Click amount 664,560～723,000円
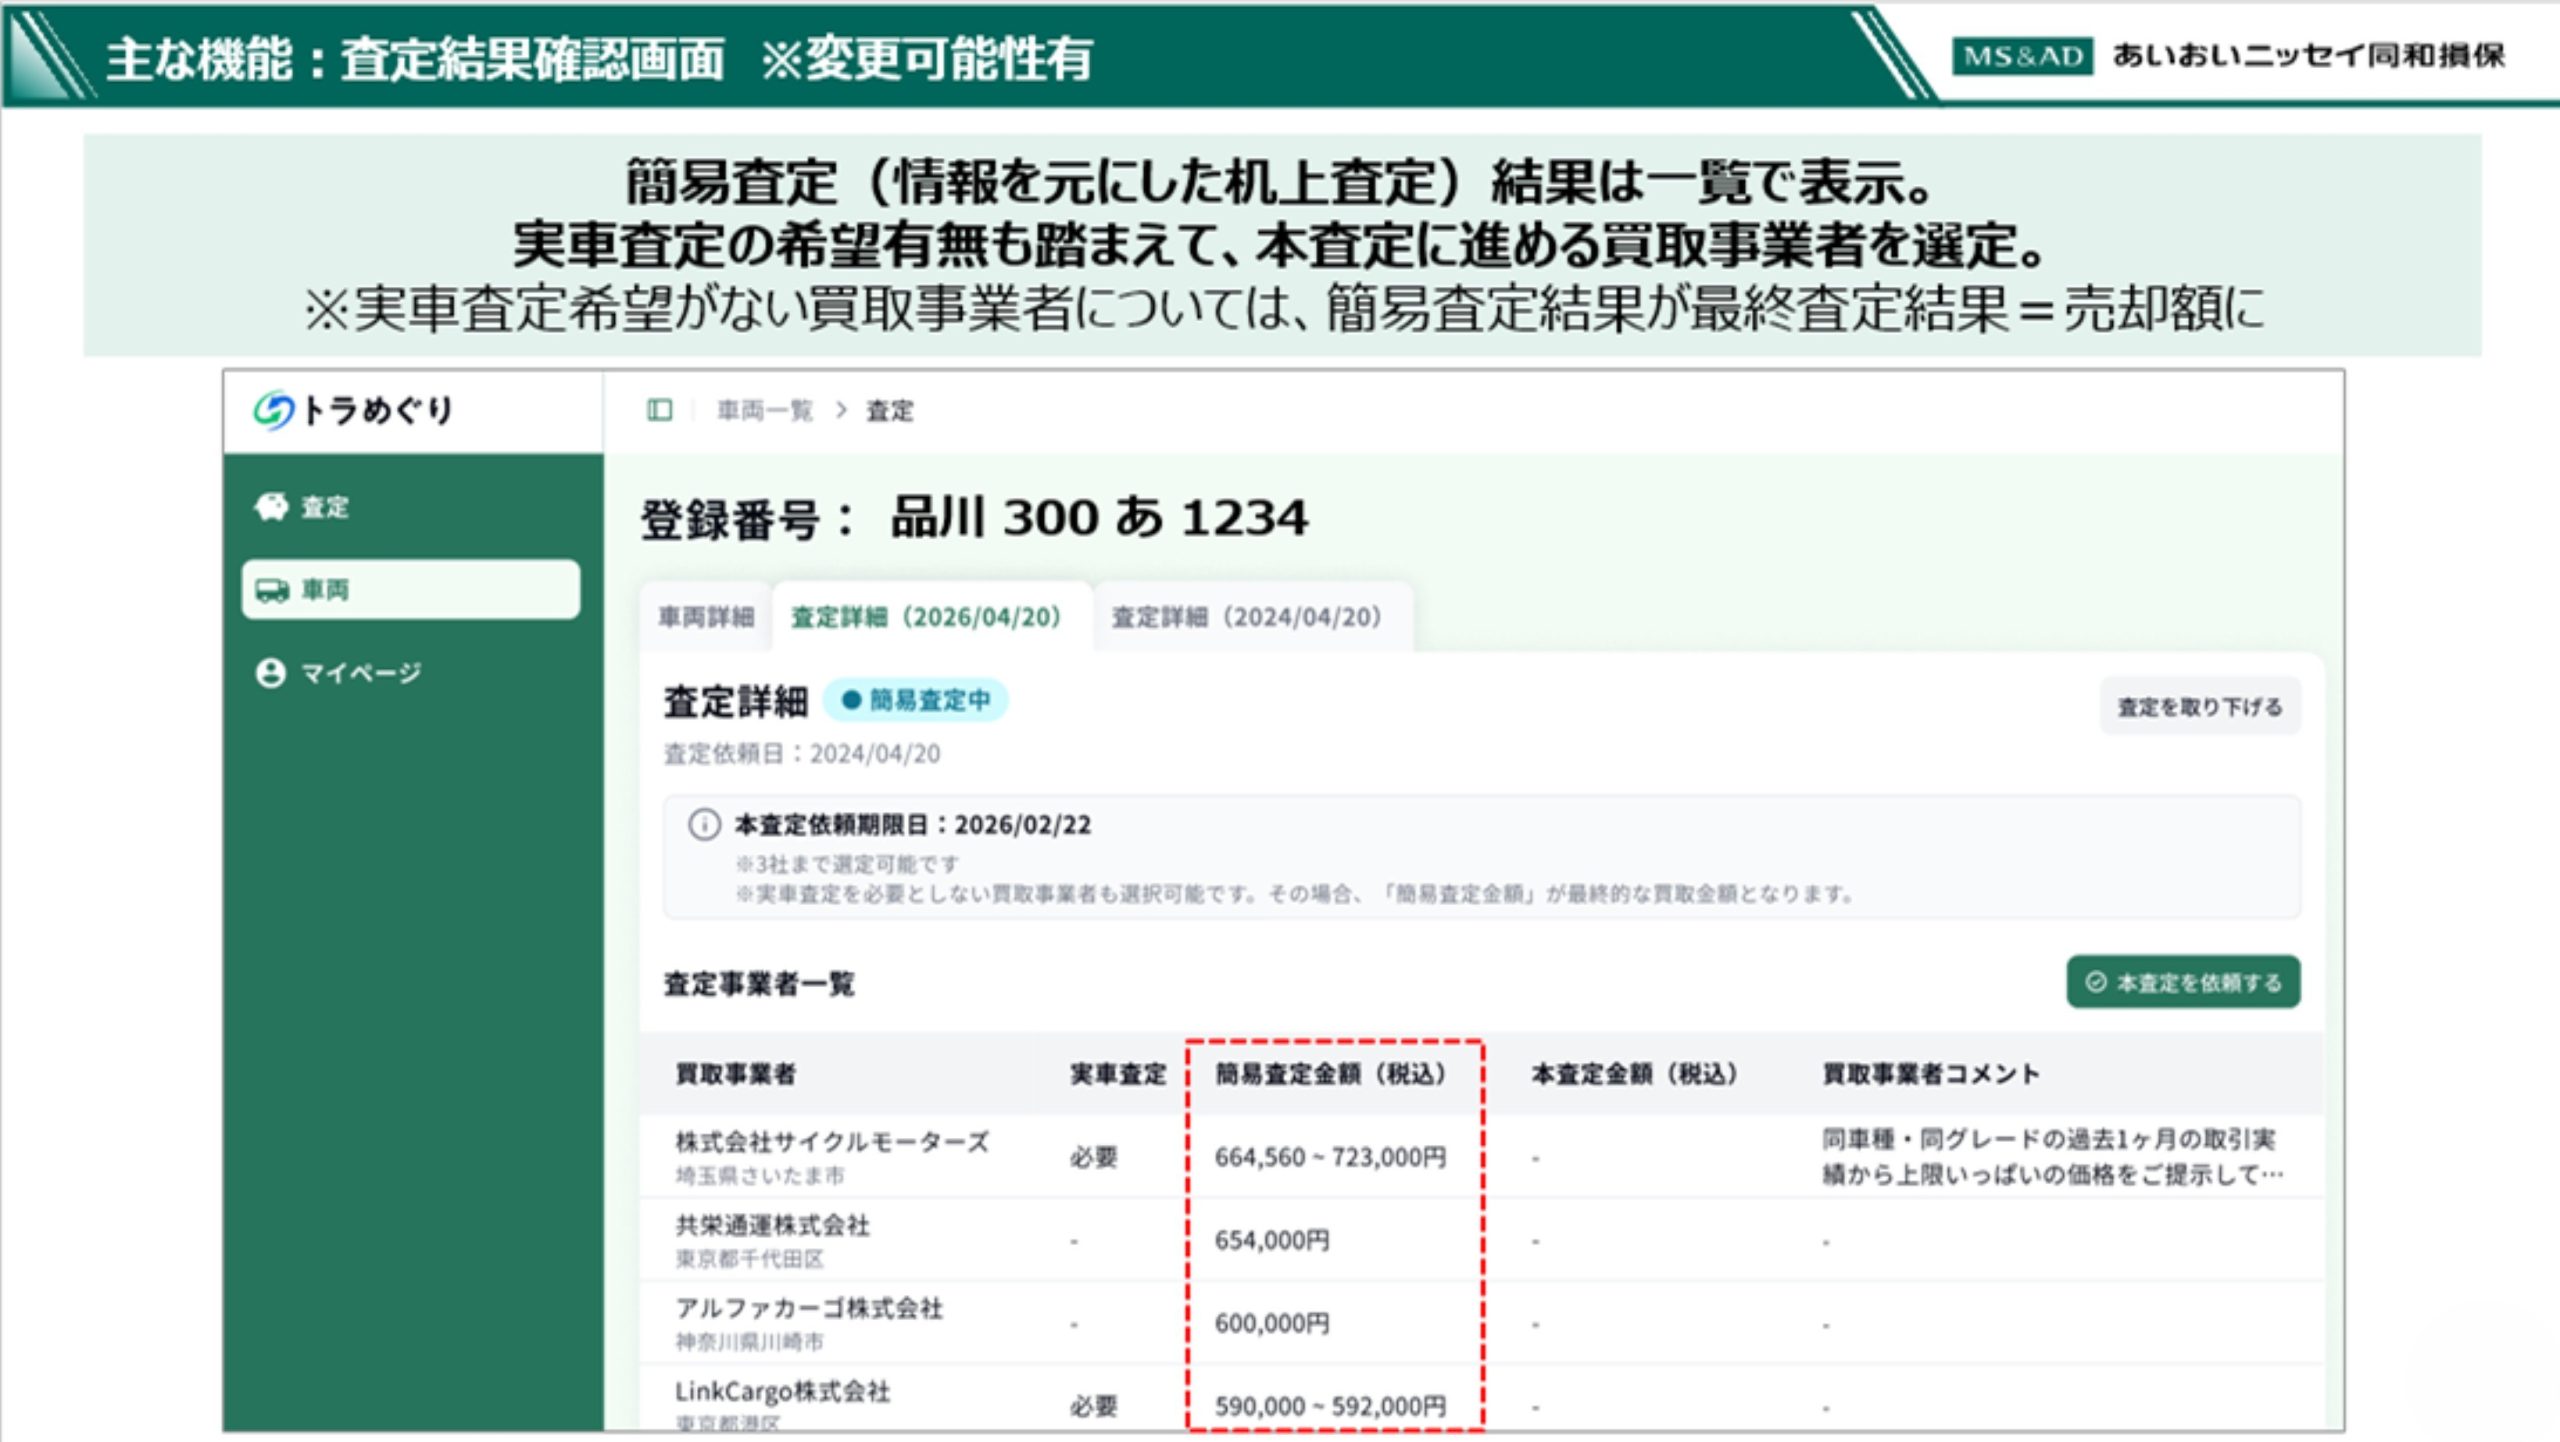 (x=1330, y=1157)
